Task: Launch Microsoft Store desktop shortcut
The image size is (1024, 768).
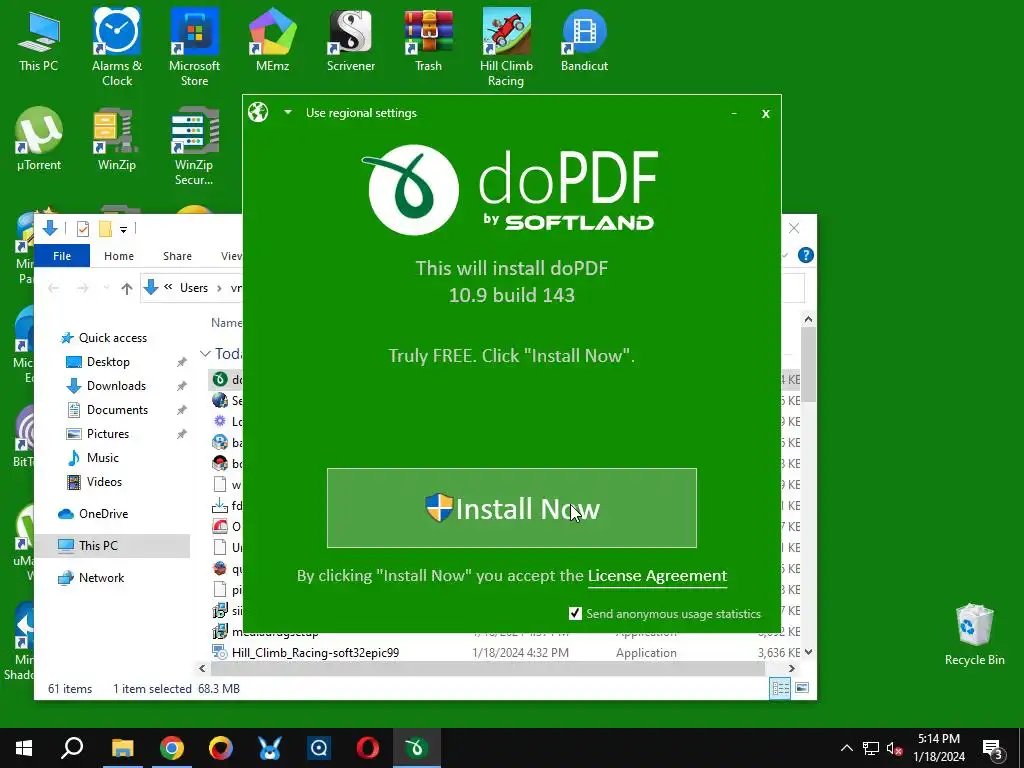Action: click(195, 47)
